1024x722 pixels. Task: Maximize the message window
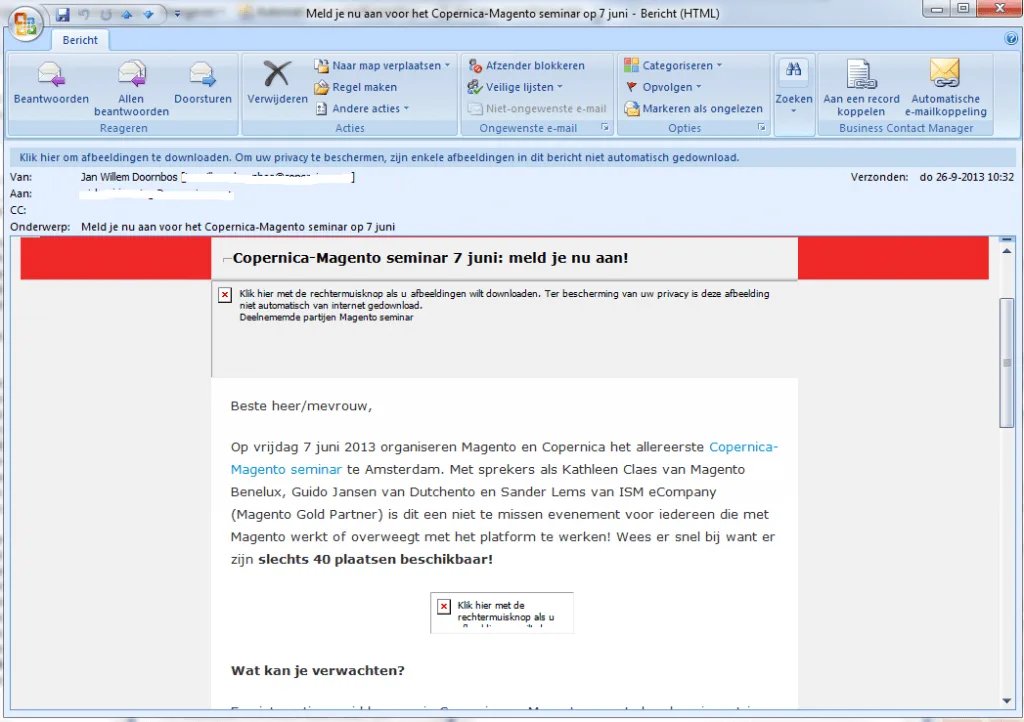pyautogui.click(x=963, y=9)
